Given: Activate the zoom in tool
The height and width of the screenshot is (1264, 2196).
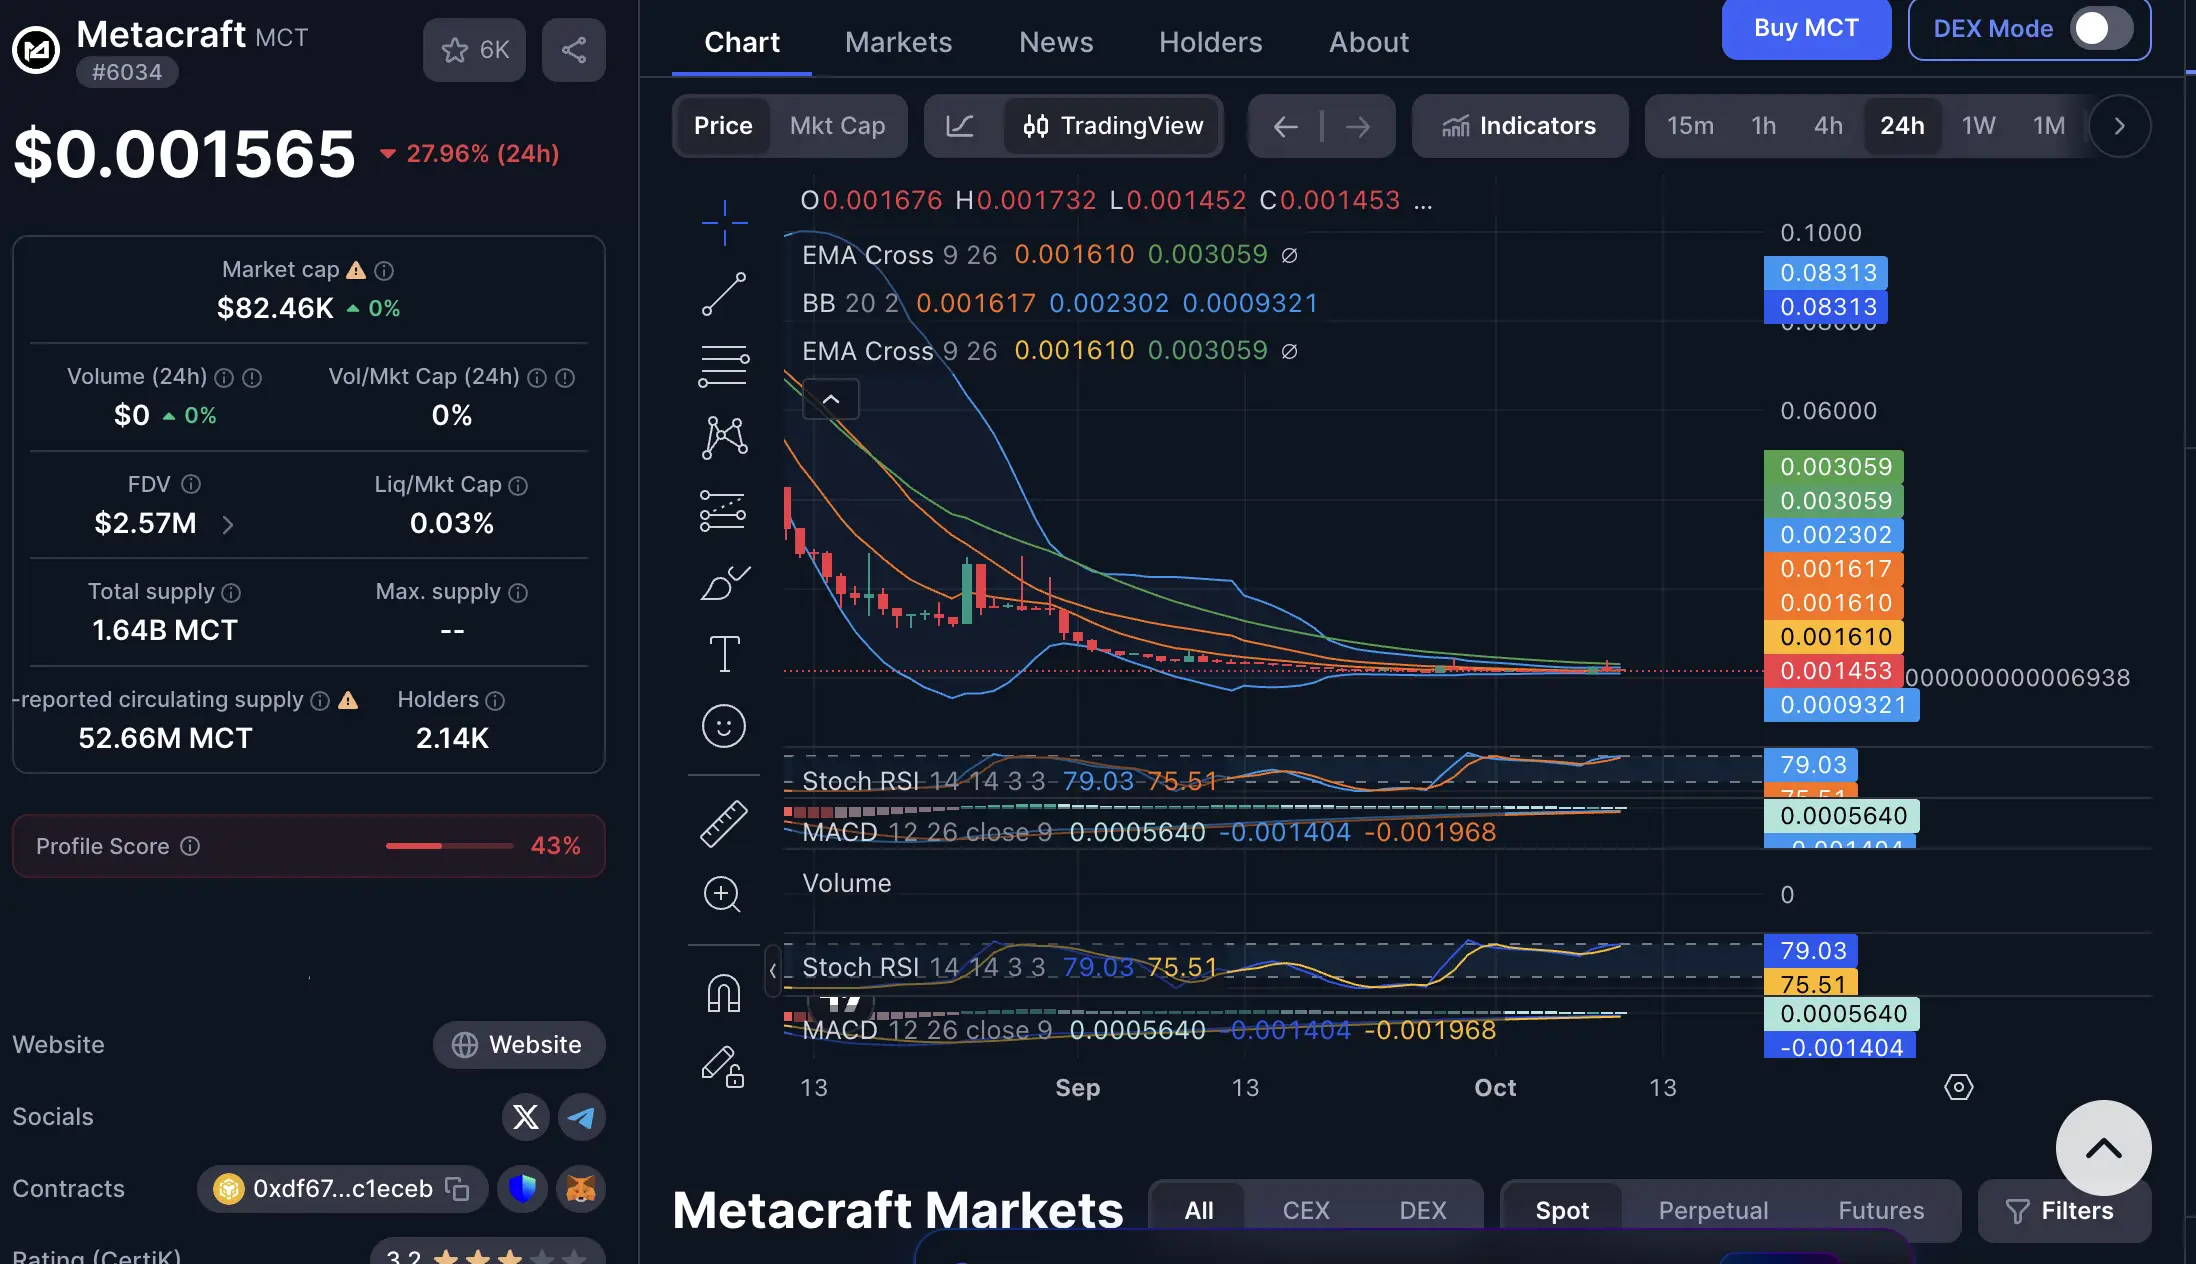Looking at the screenshot, I should tap(722, 894).
